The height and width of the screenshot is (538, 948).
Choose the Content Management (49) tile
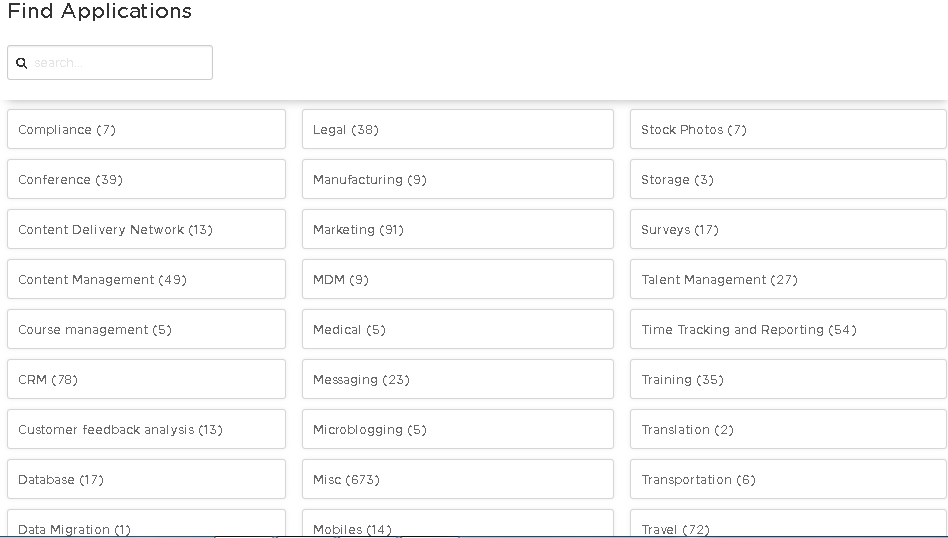pyautogui.click(x=146, y=280)
